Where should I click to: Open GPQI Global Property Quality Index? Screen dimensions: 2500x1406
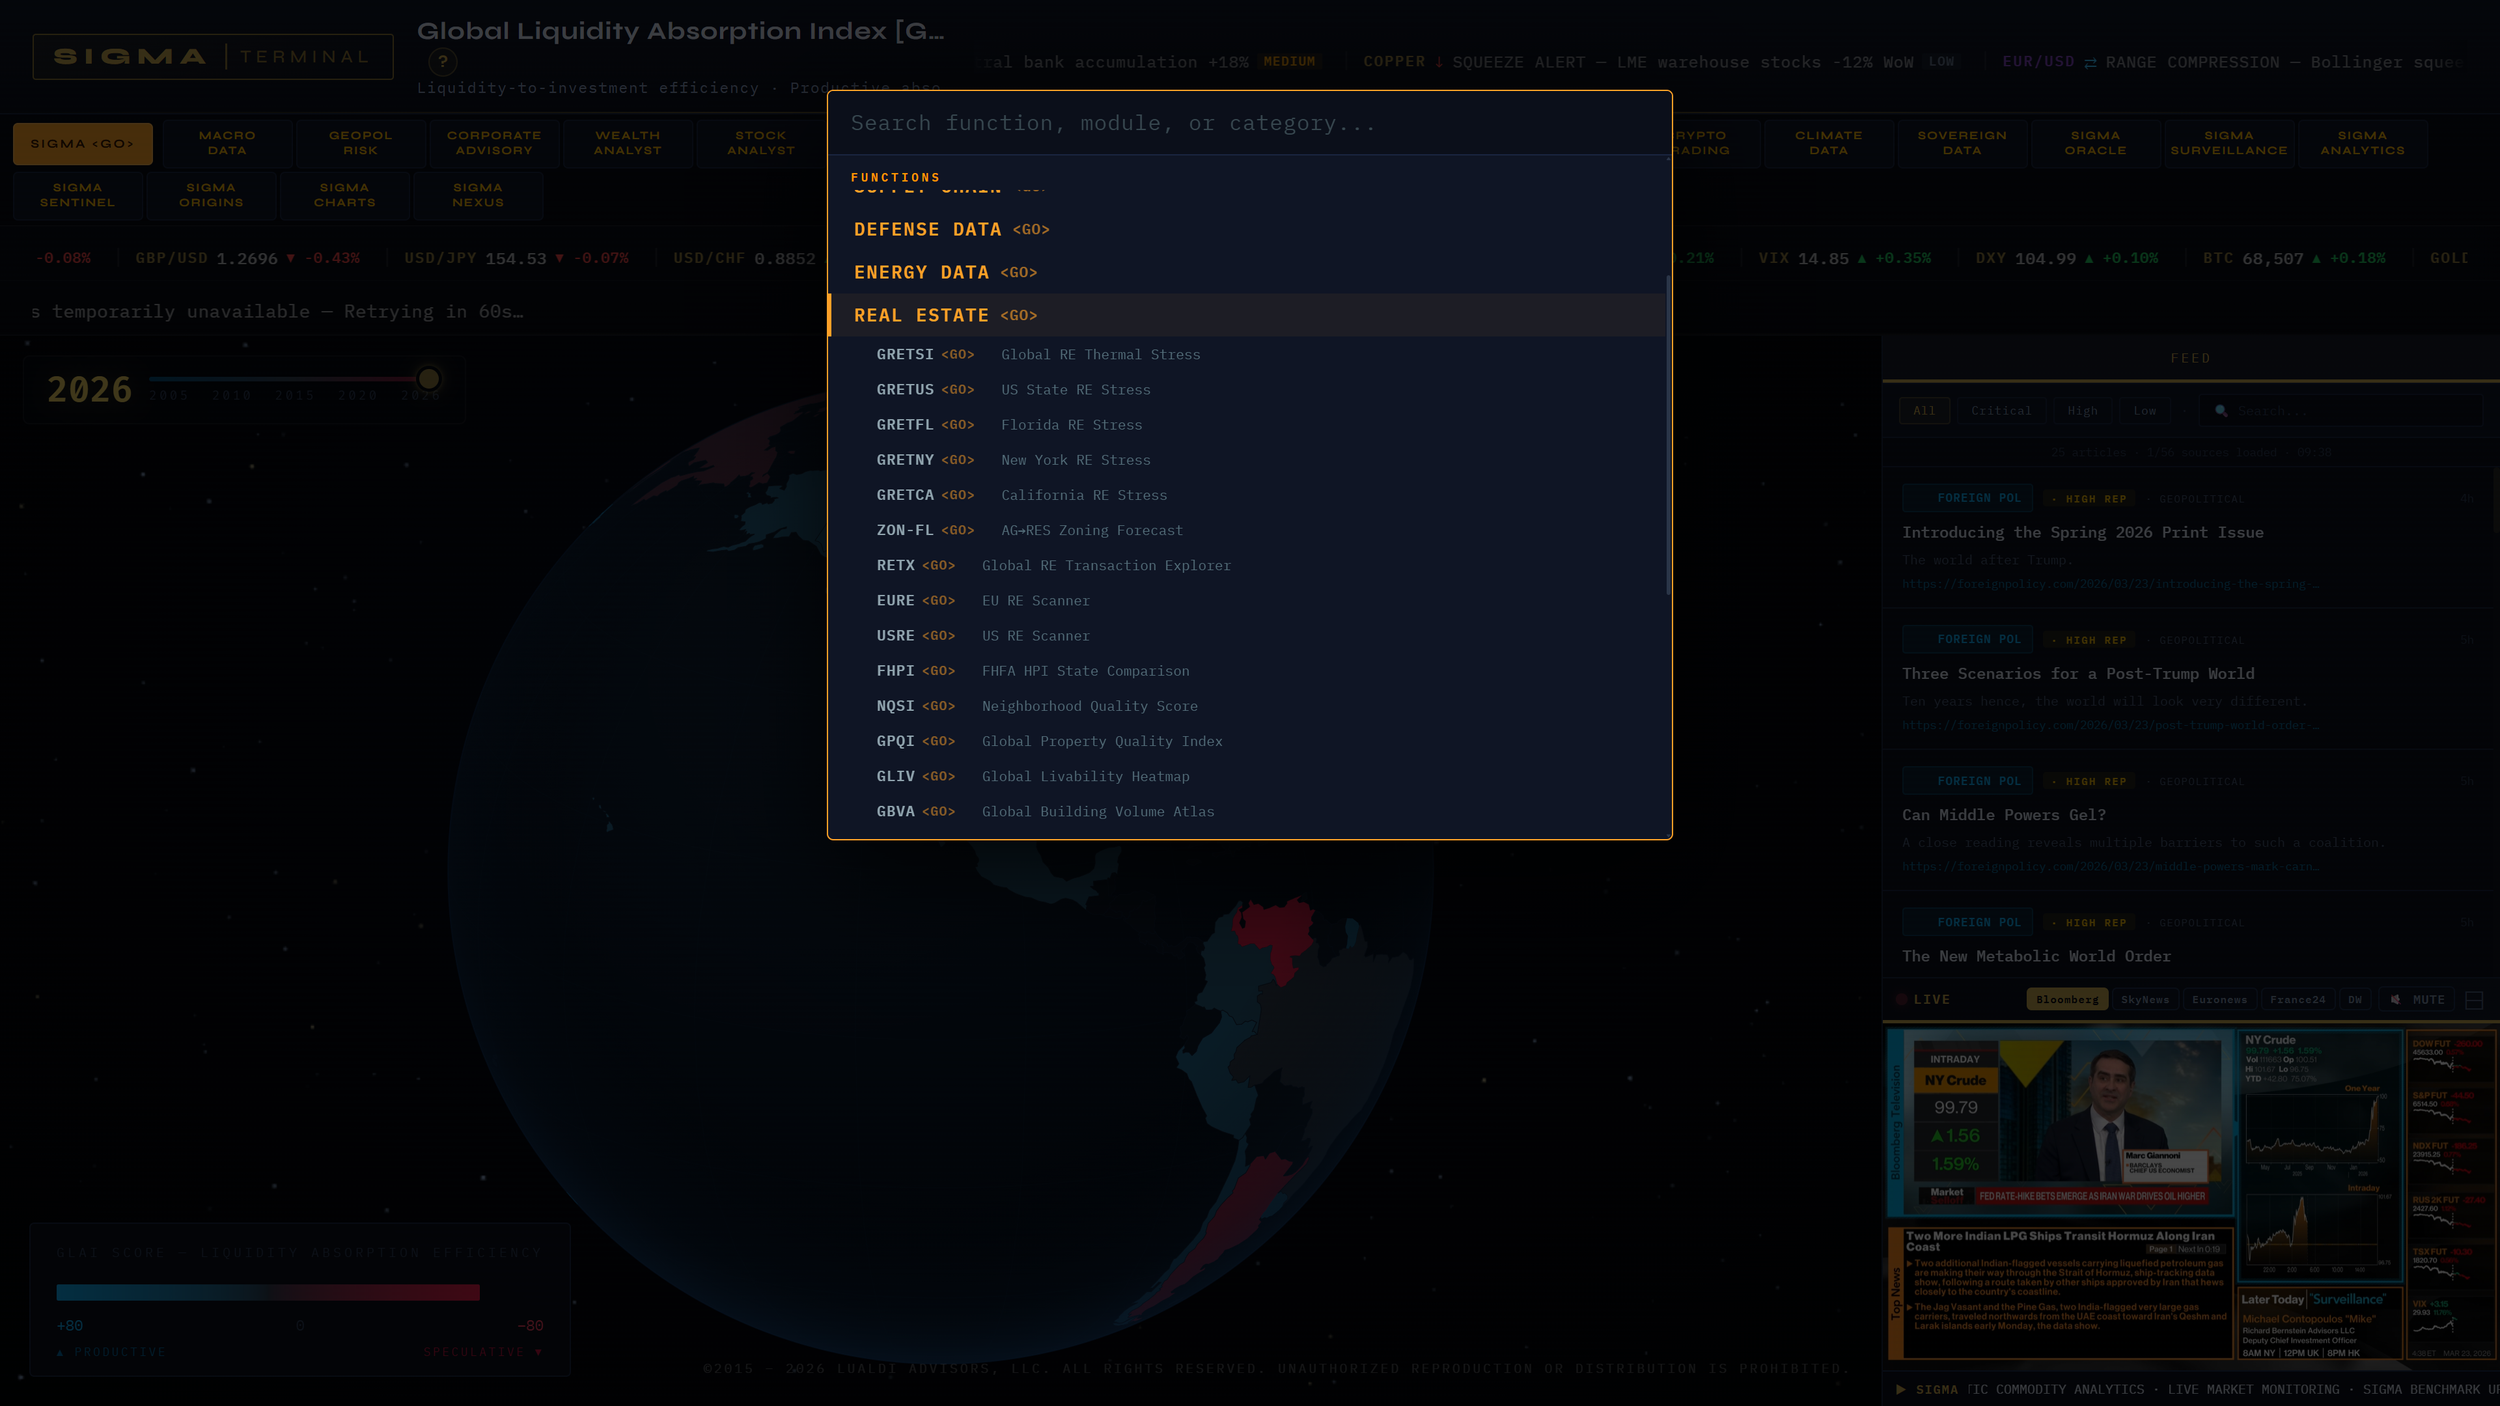[1247, 741]
